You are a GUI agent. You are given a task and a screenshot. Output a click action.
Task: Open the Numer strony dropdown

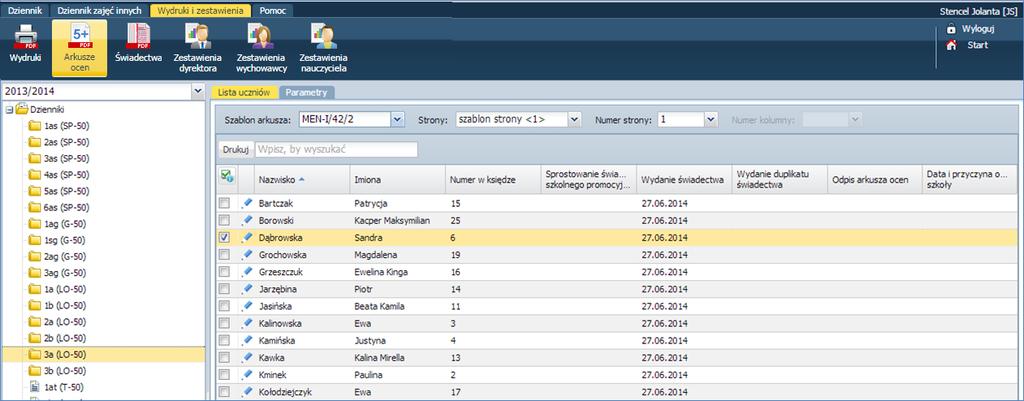(711, 120)
